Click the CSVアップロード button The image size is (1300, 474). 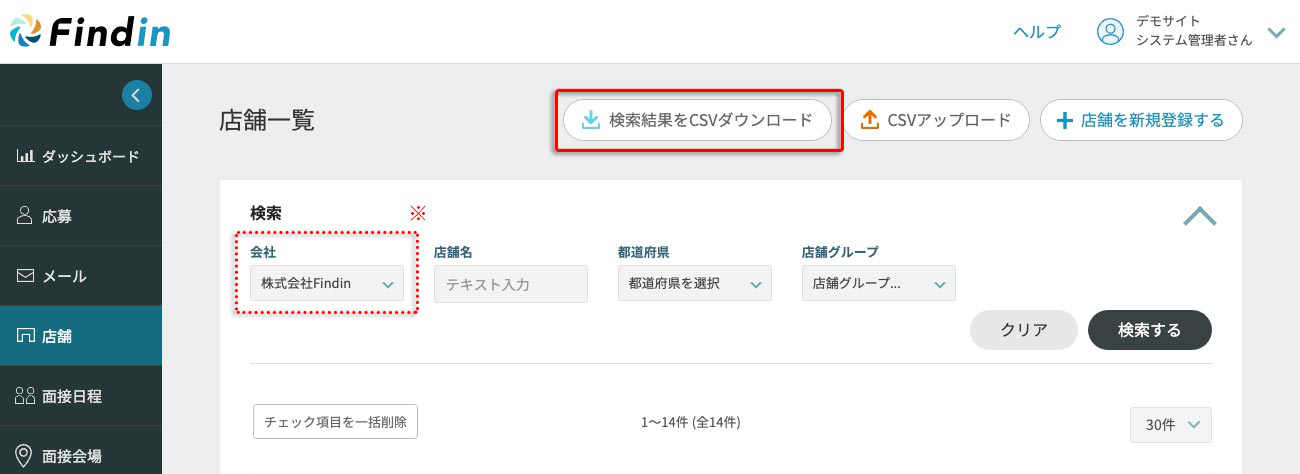point(936,120)
